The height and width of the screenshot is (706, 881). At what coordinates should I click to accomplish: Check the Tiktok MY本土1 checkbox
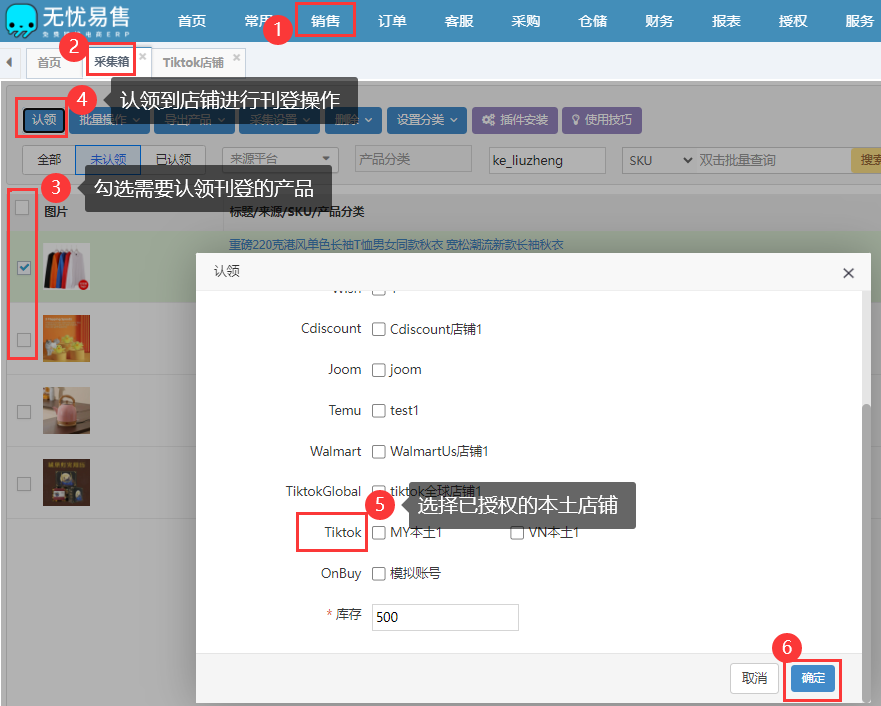point(379,532)
